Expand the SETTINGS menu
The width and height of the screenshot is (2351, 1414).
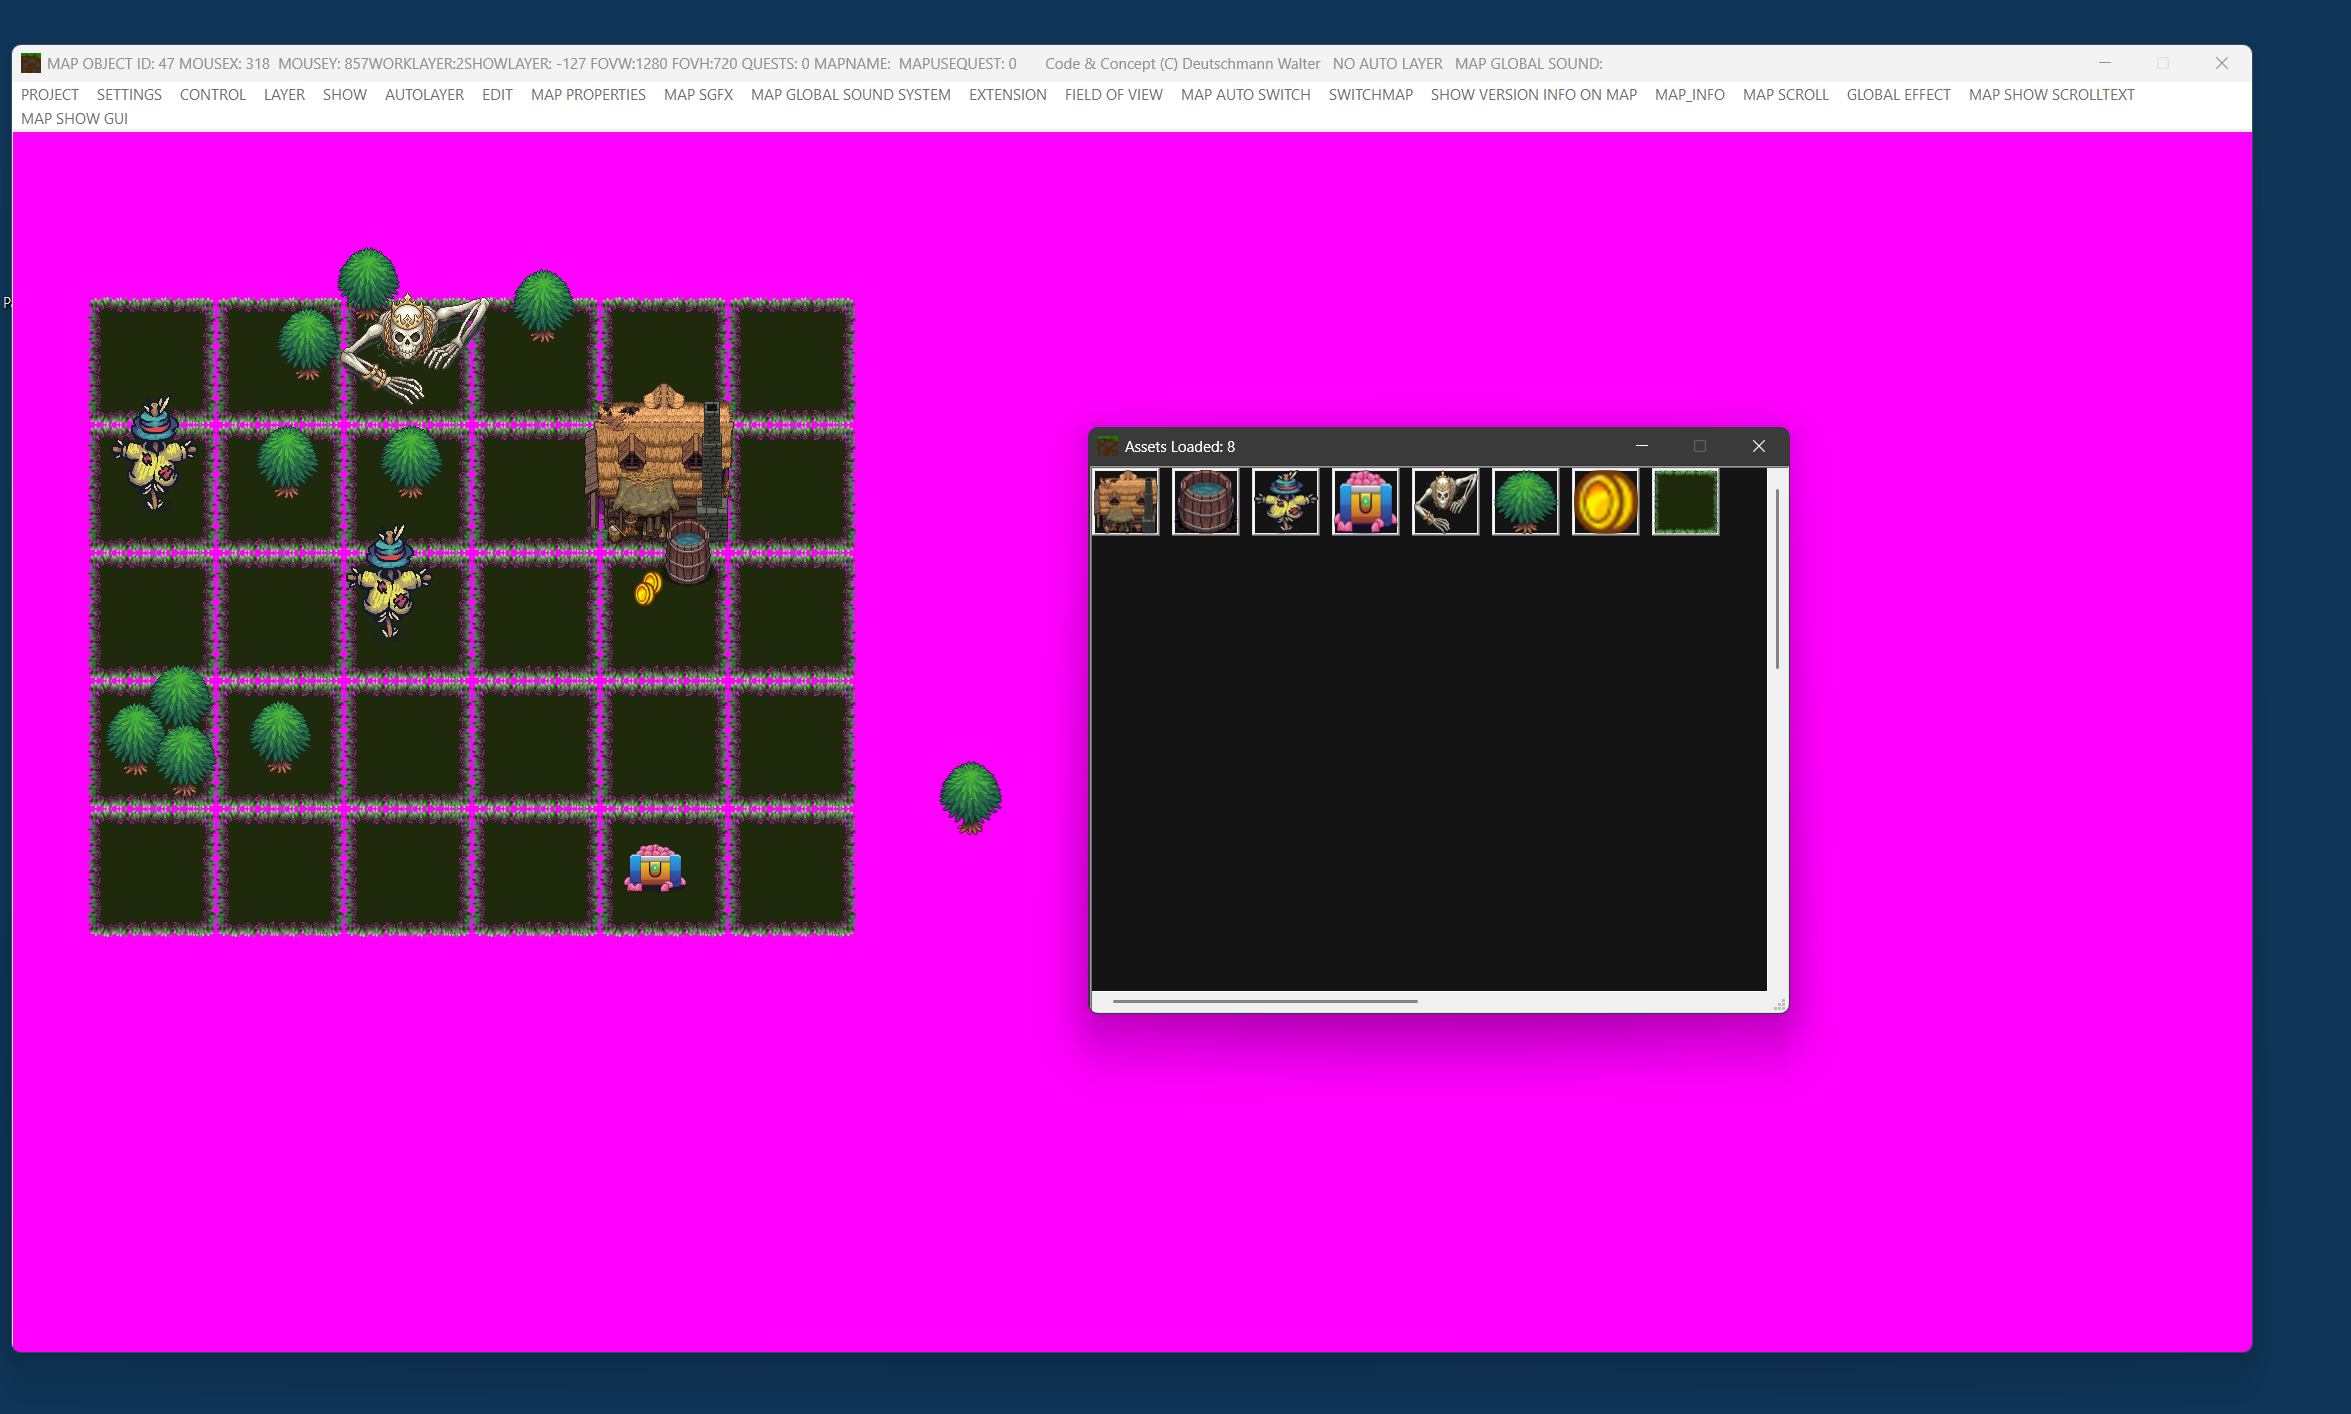tap(129, 94)
